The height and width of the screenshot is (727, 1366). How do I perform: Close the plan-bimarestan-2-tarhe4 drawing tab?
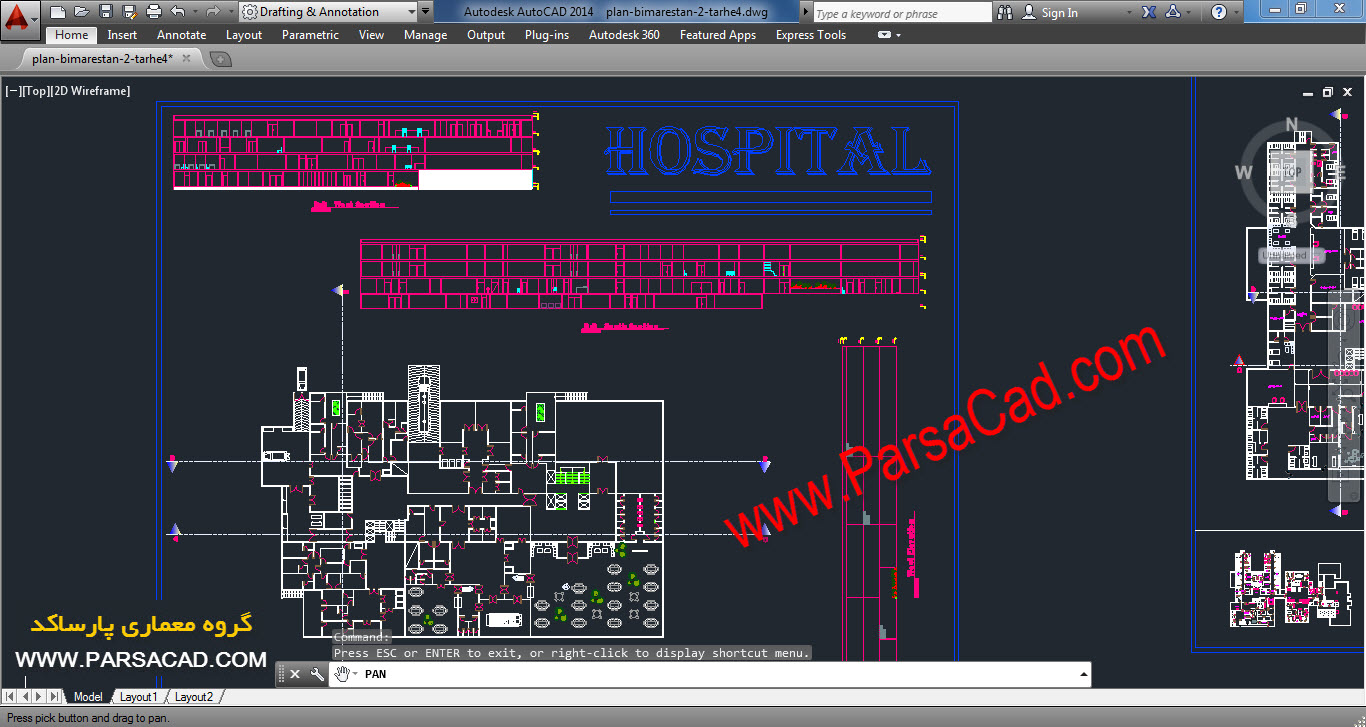pyautogui.click(x=186, y=59)
